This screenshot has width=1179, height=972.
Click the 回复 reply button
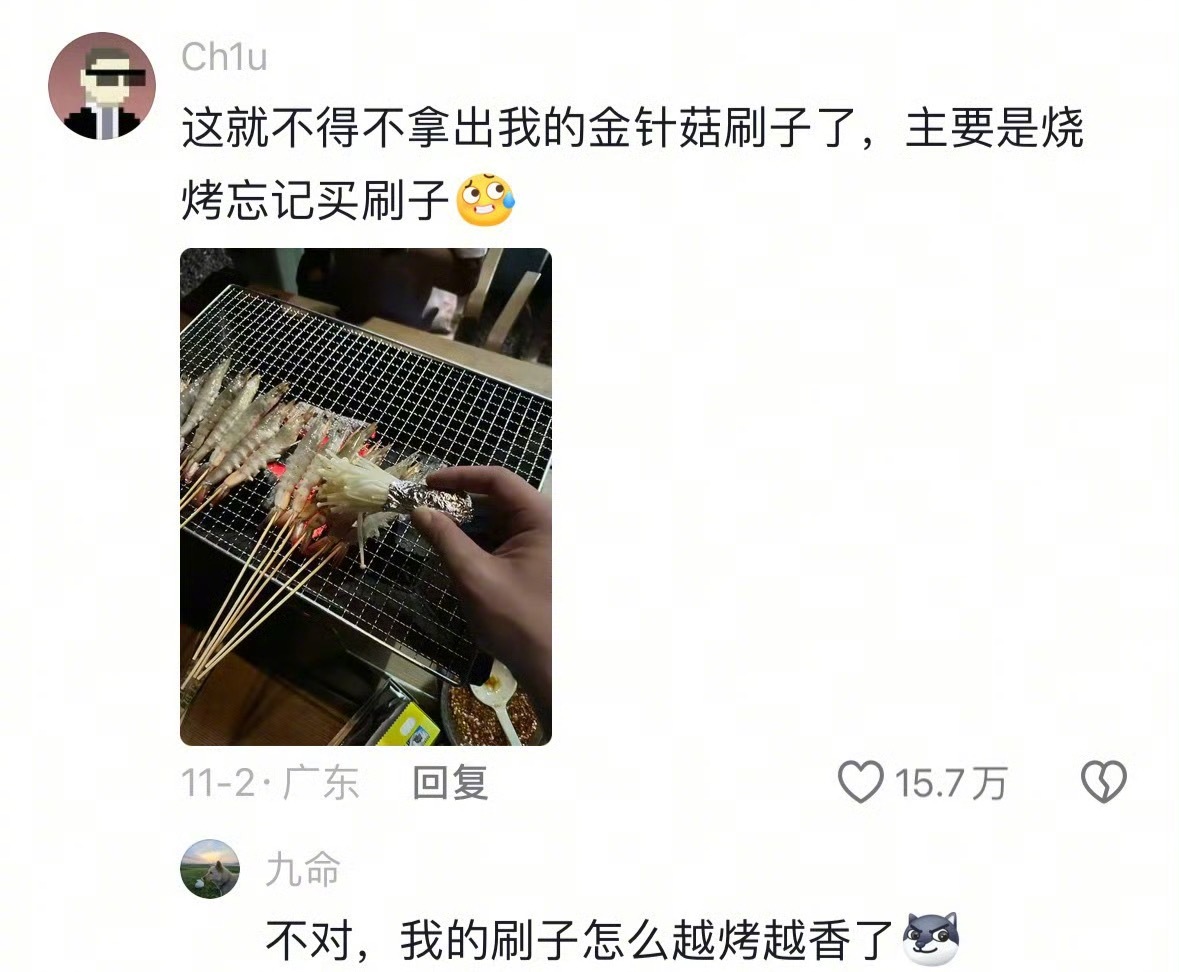coord(450,783)
